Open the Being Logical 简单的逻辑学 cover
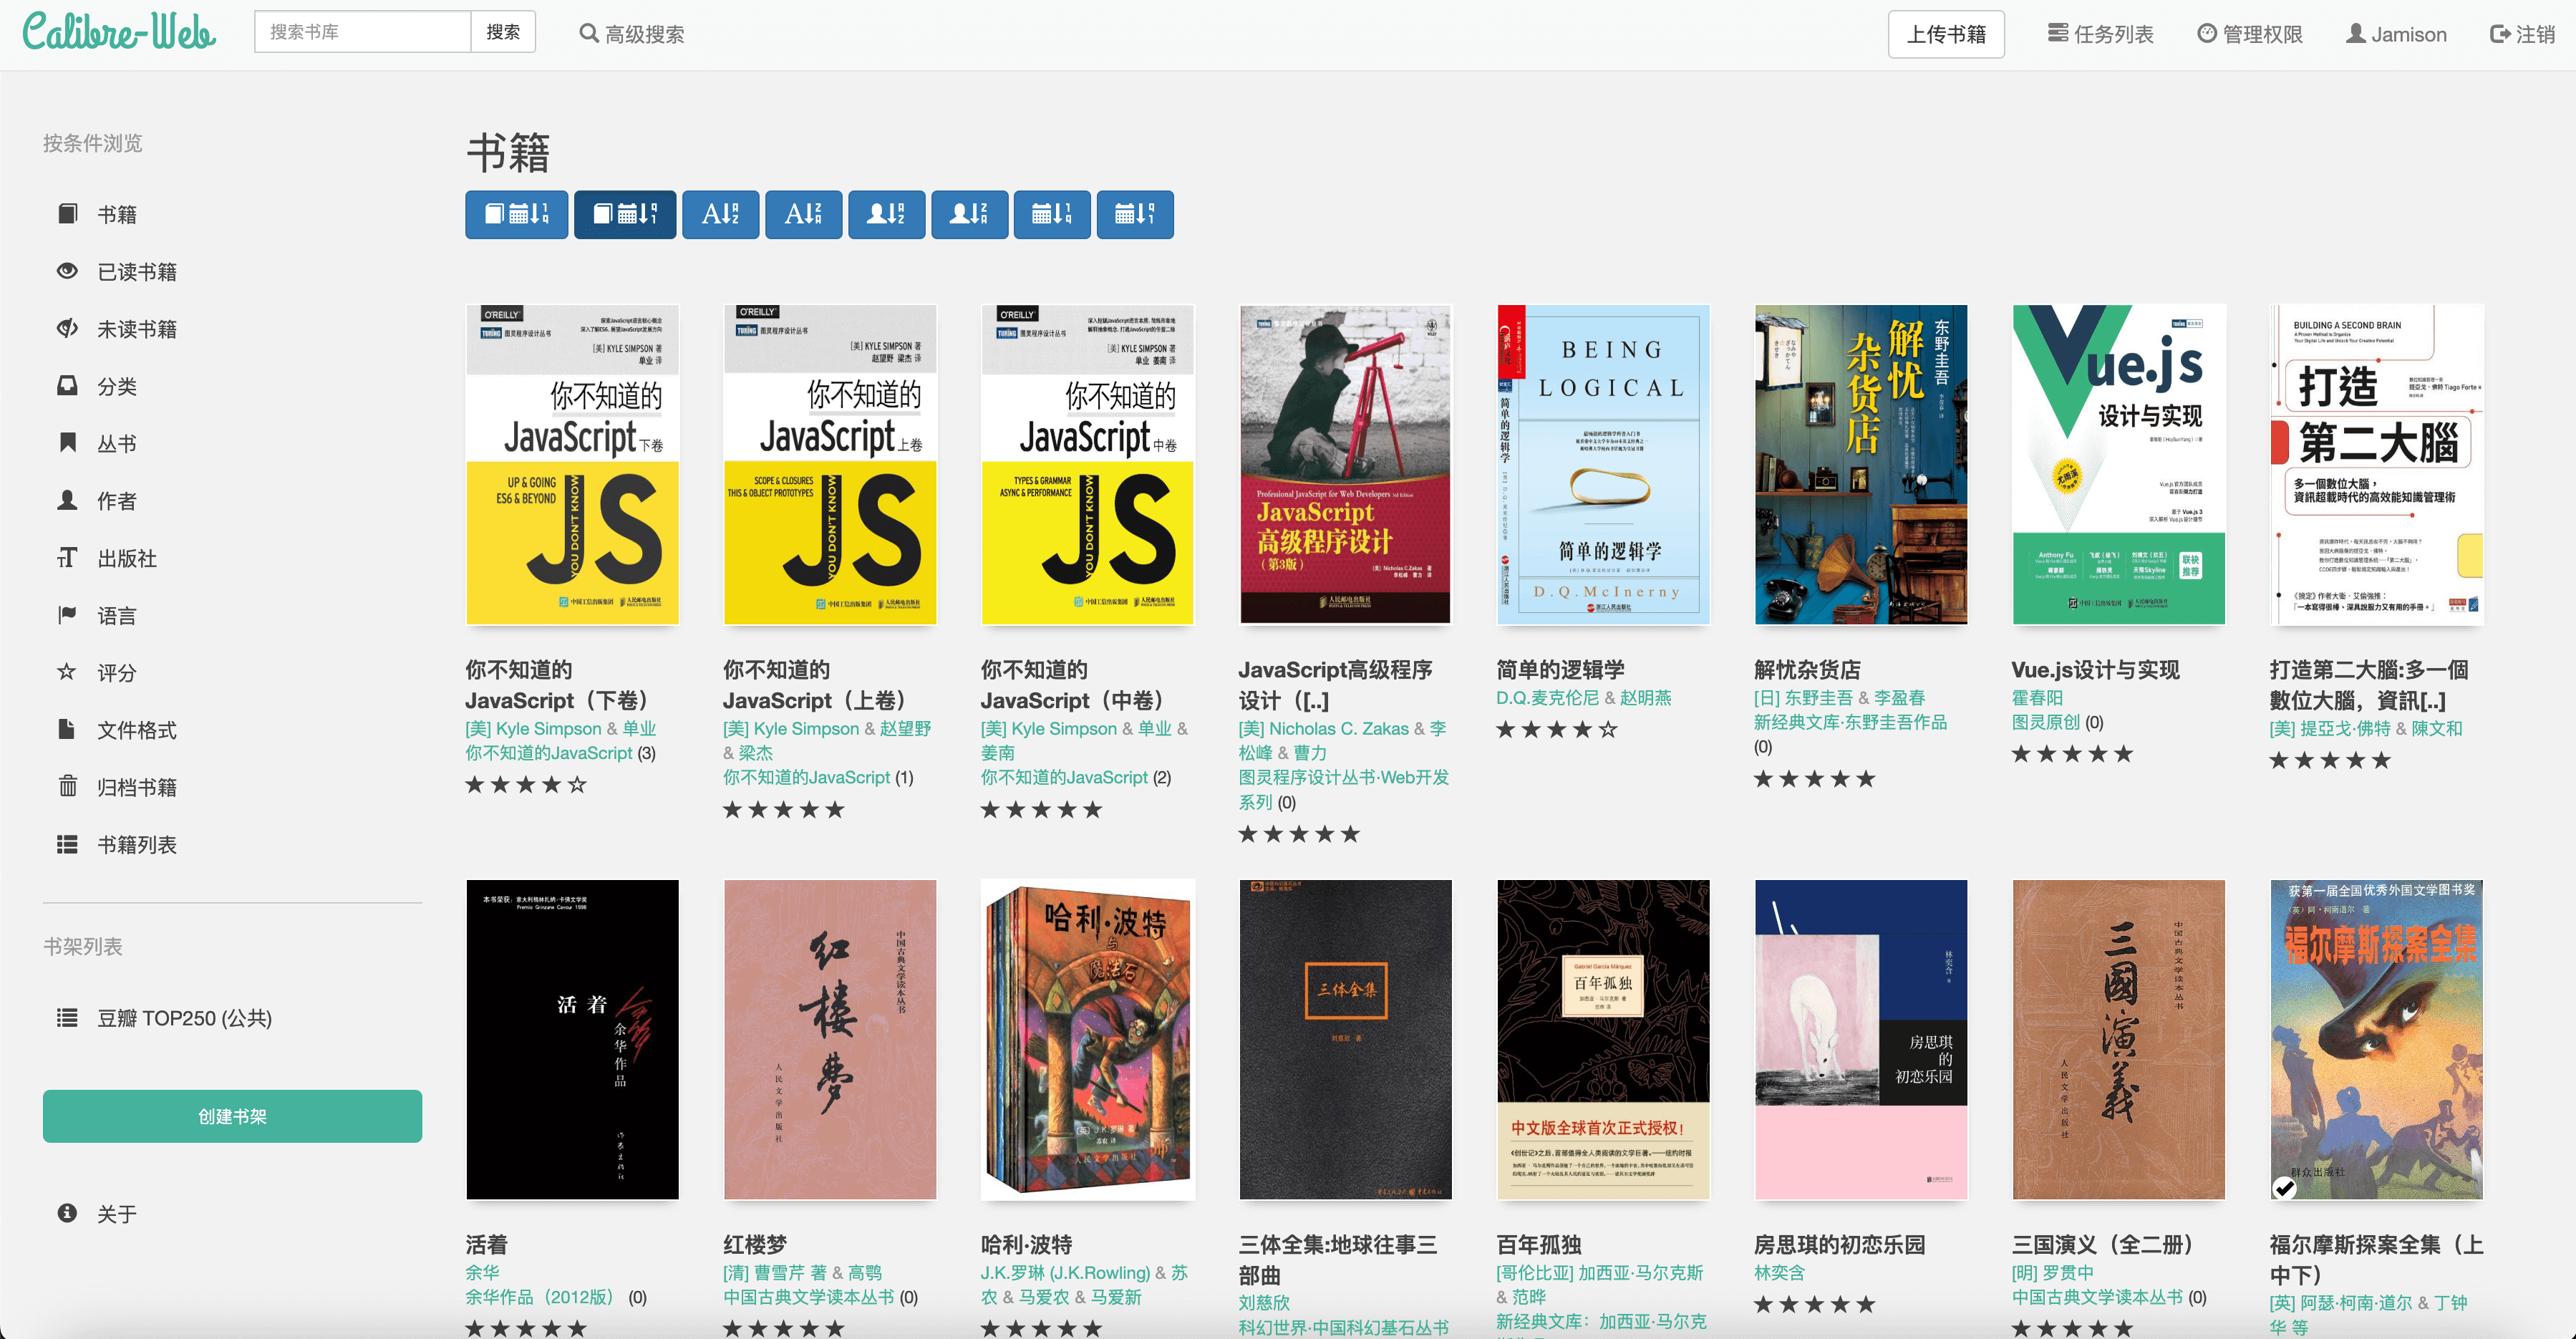Viewport: 2576px width, 1339px height. [x=1603, y=465]
